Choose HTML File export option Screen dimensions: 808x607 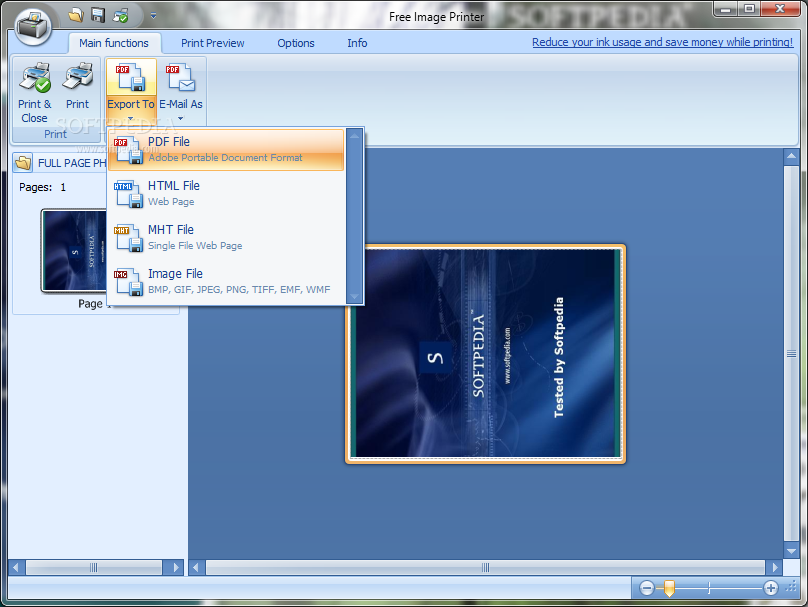tap(226, 193)
